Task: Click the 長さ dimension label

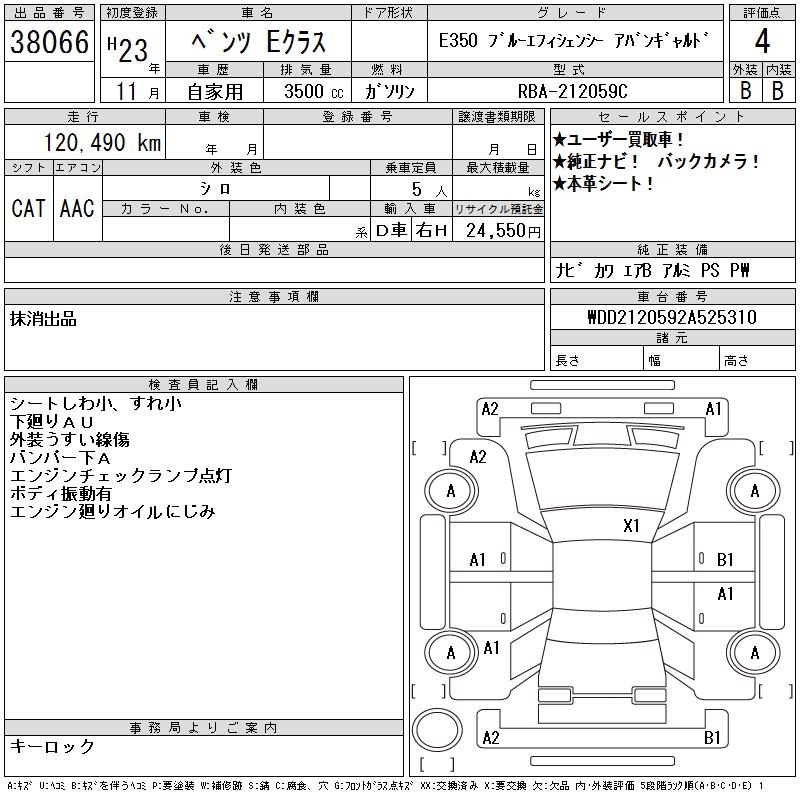Action: pos(567,361)
